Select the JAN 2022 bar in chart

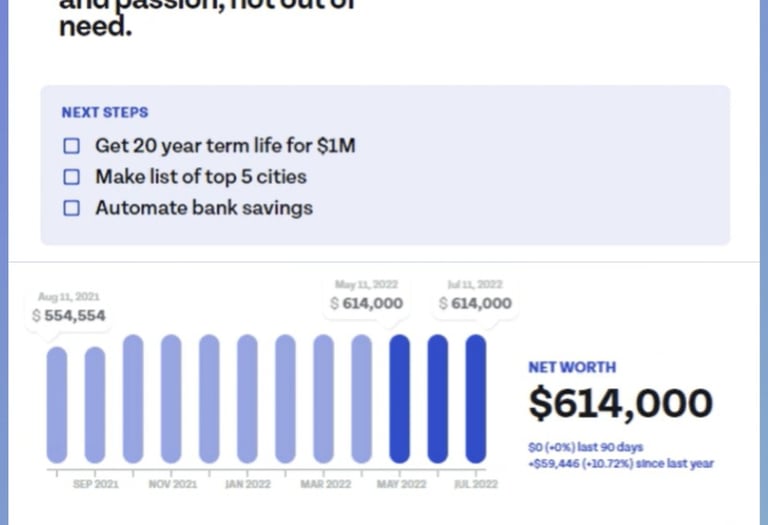247,398
